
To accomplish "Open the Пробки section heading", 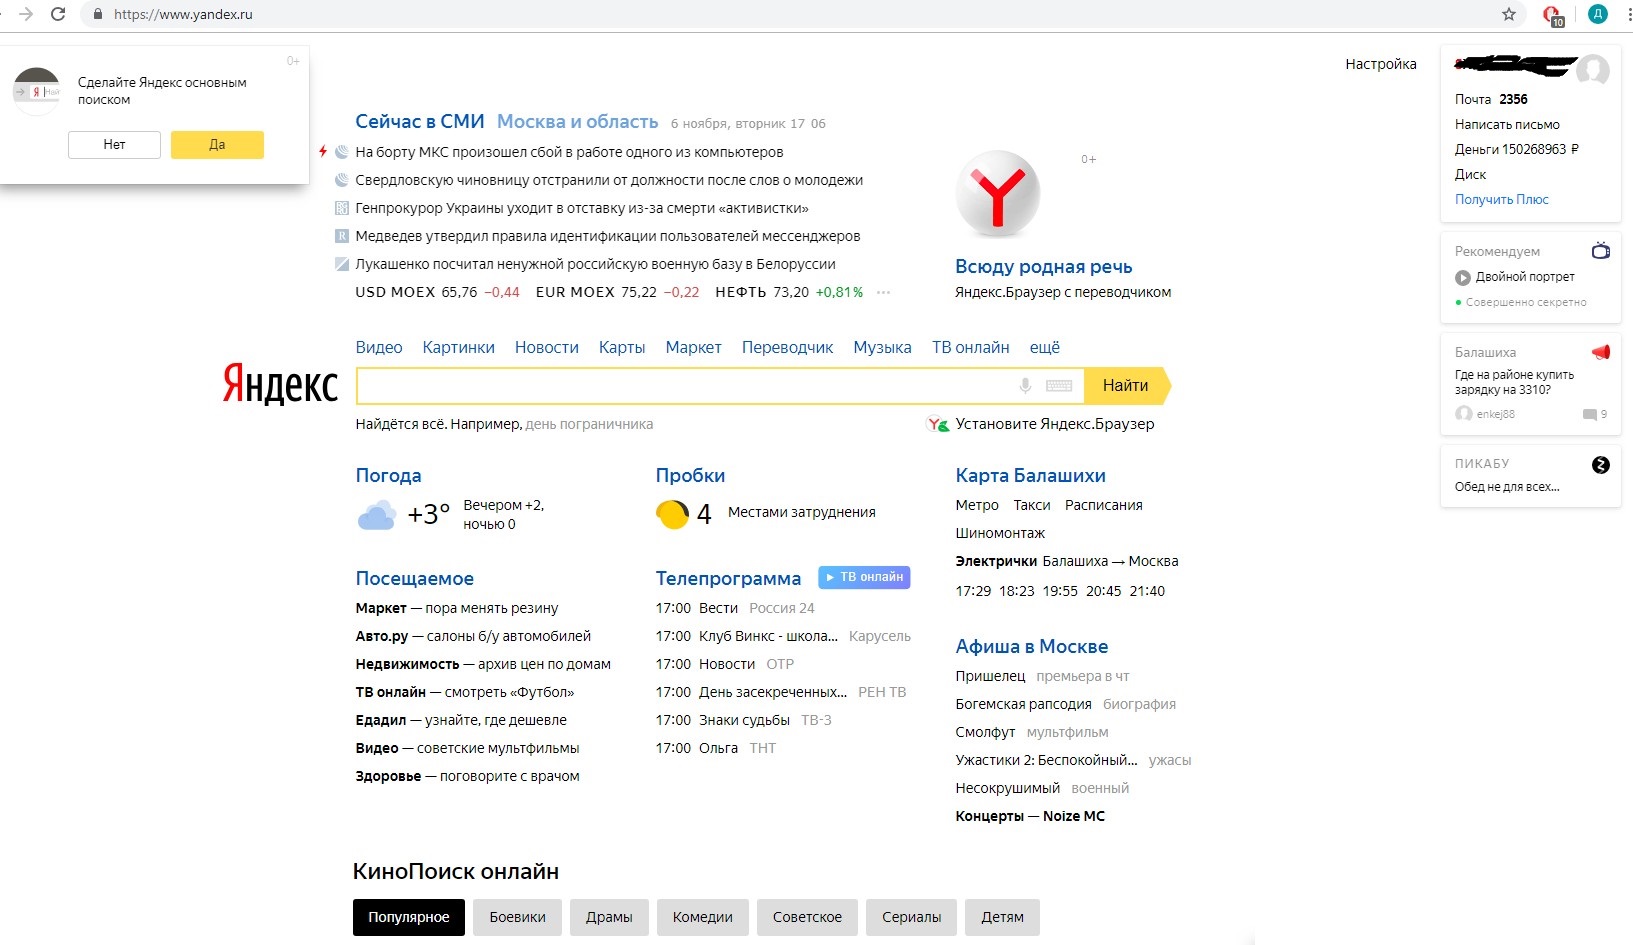I will tap(690, 475).
